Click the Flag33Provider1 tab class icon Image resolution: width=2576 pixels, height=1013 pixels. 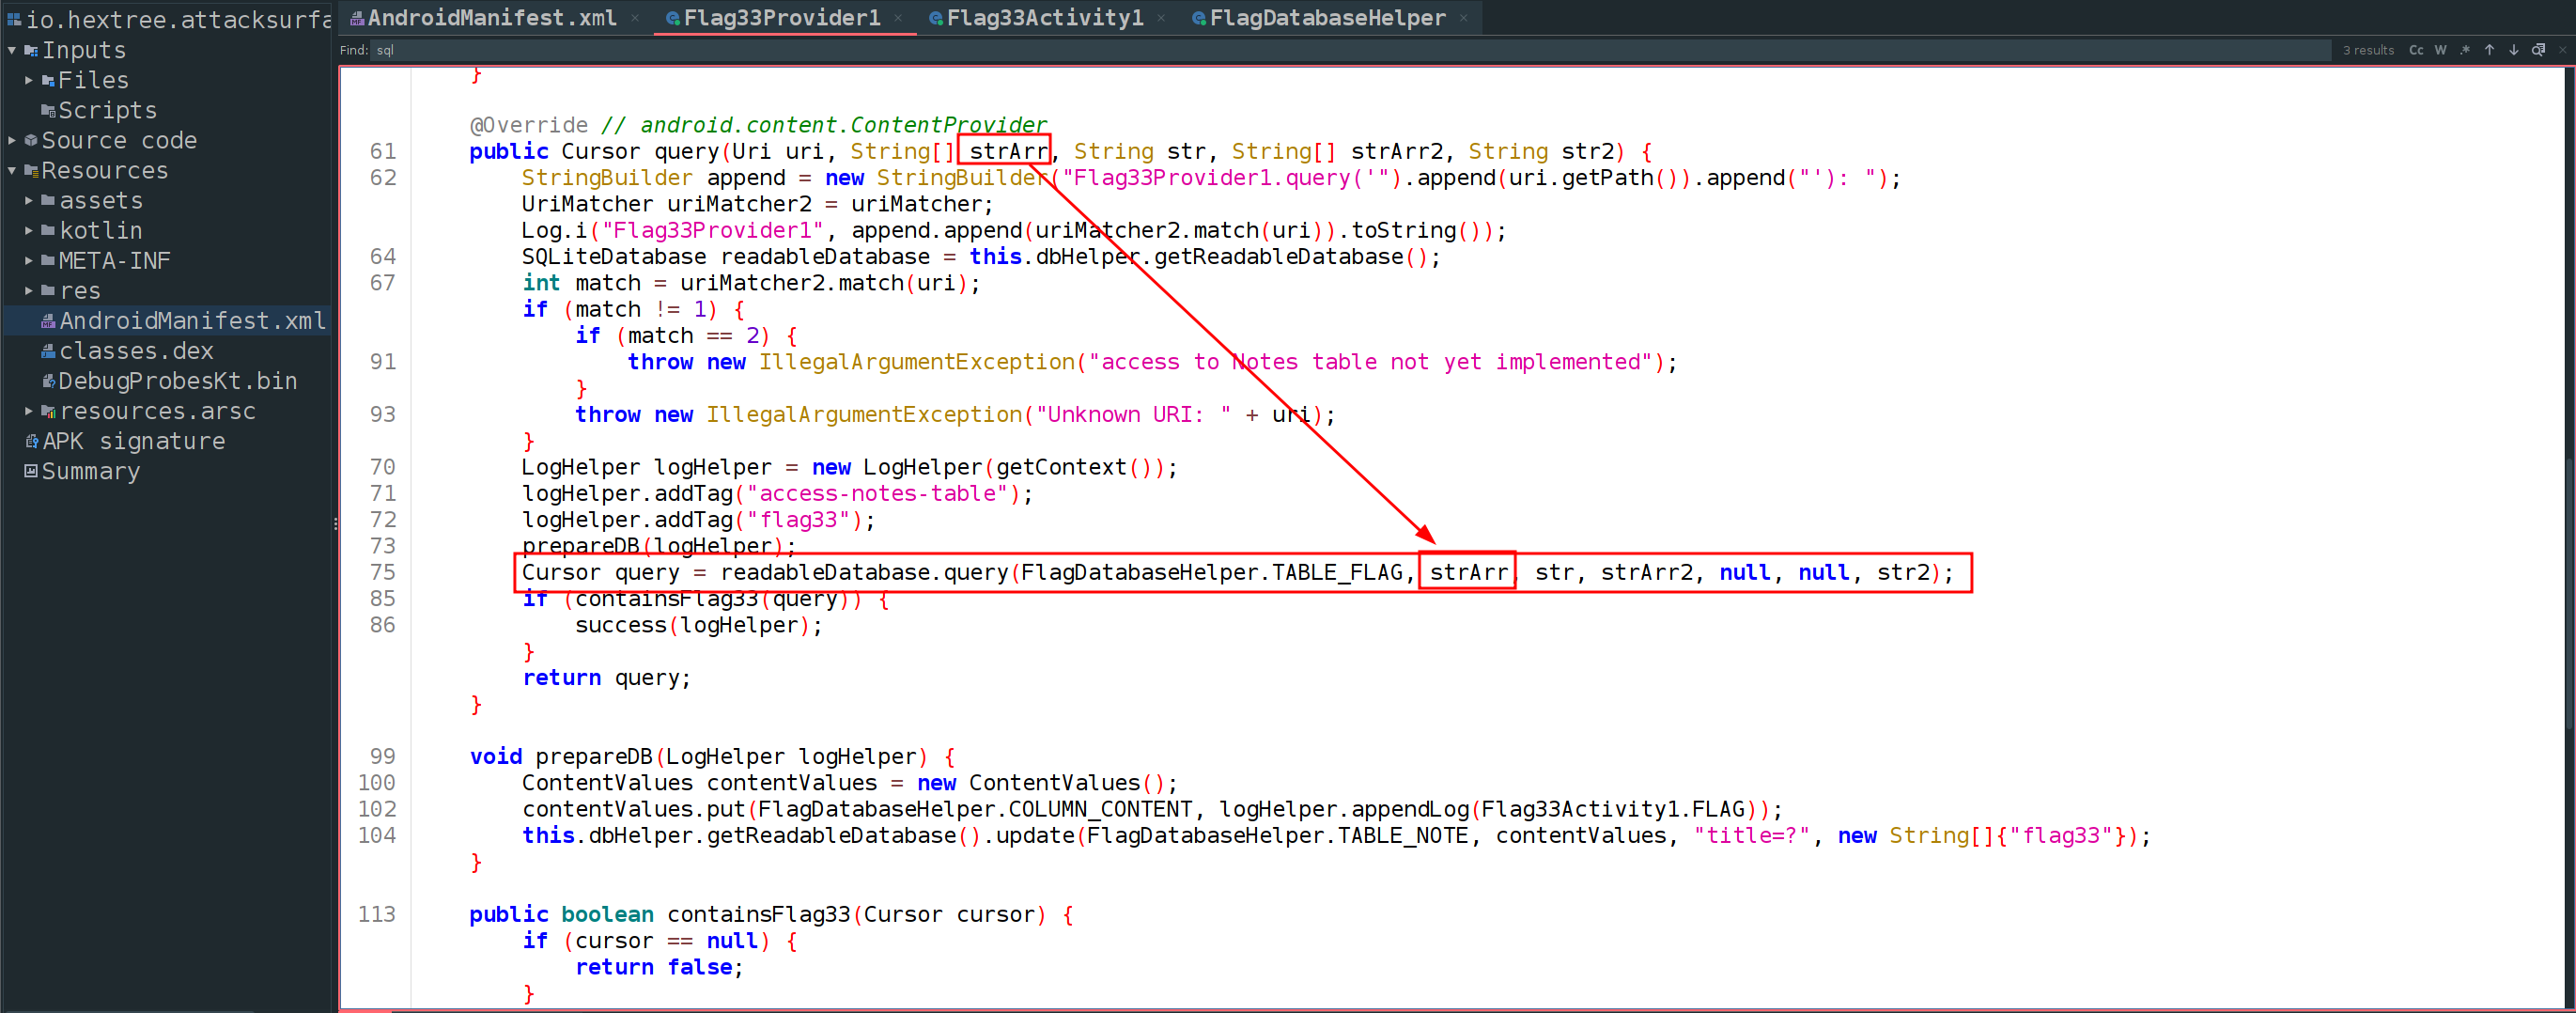click(x=673, y=18)
